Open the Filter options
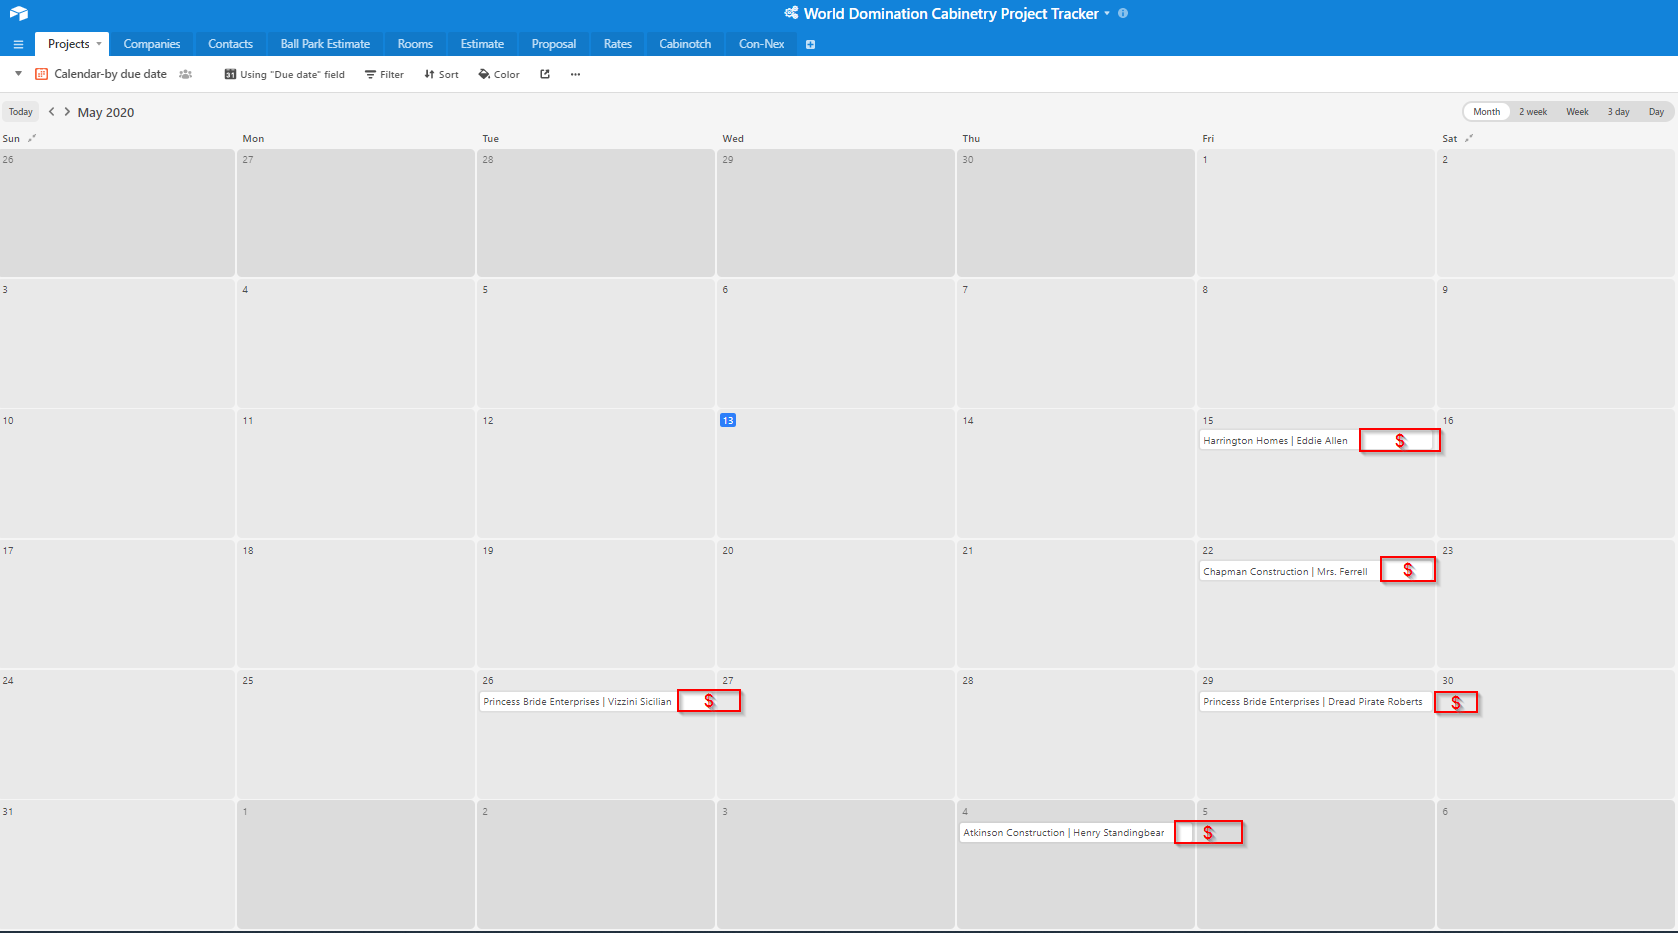Image resolution: width=1678 pixels, height=933 pixels. click(384, 74)
